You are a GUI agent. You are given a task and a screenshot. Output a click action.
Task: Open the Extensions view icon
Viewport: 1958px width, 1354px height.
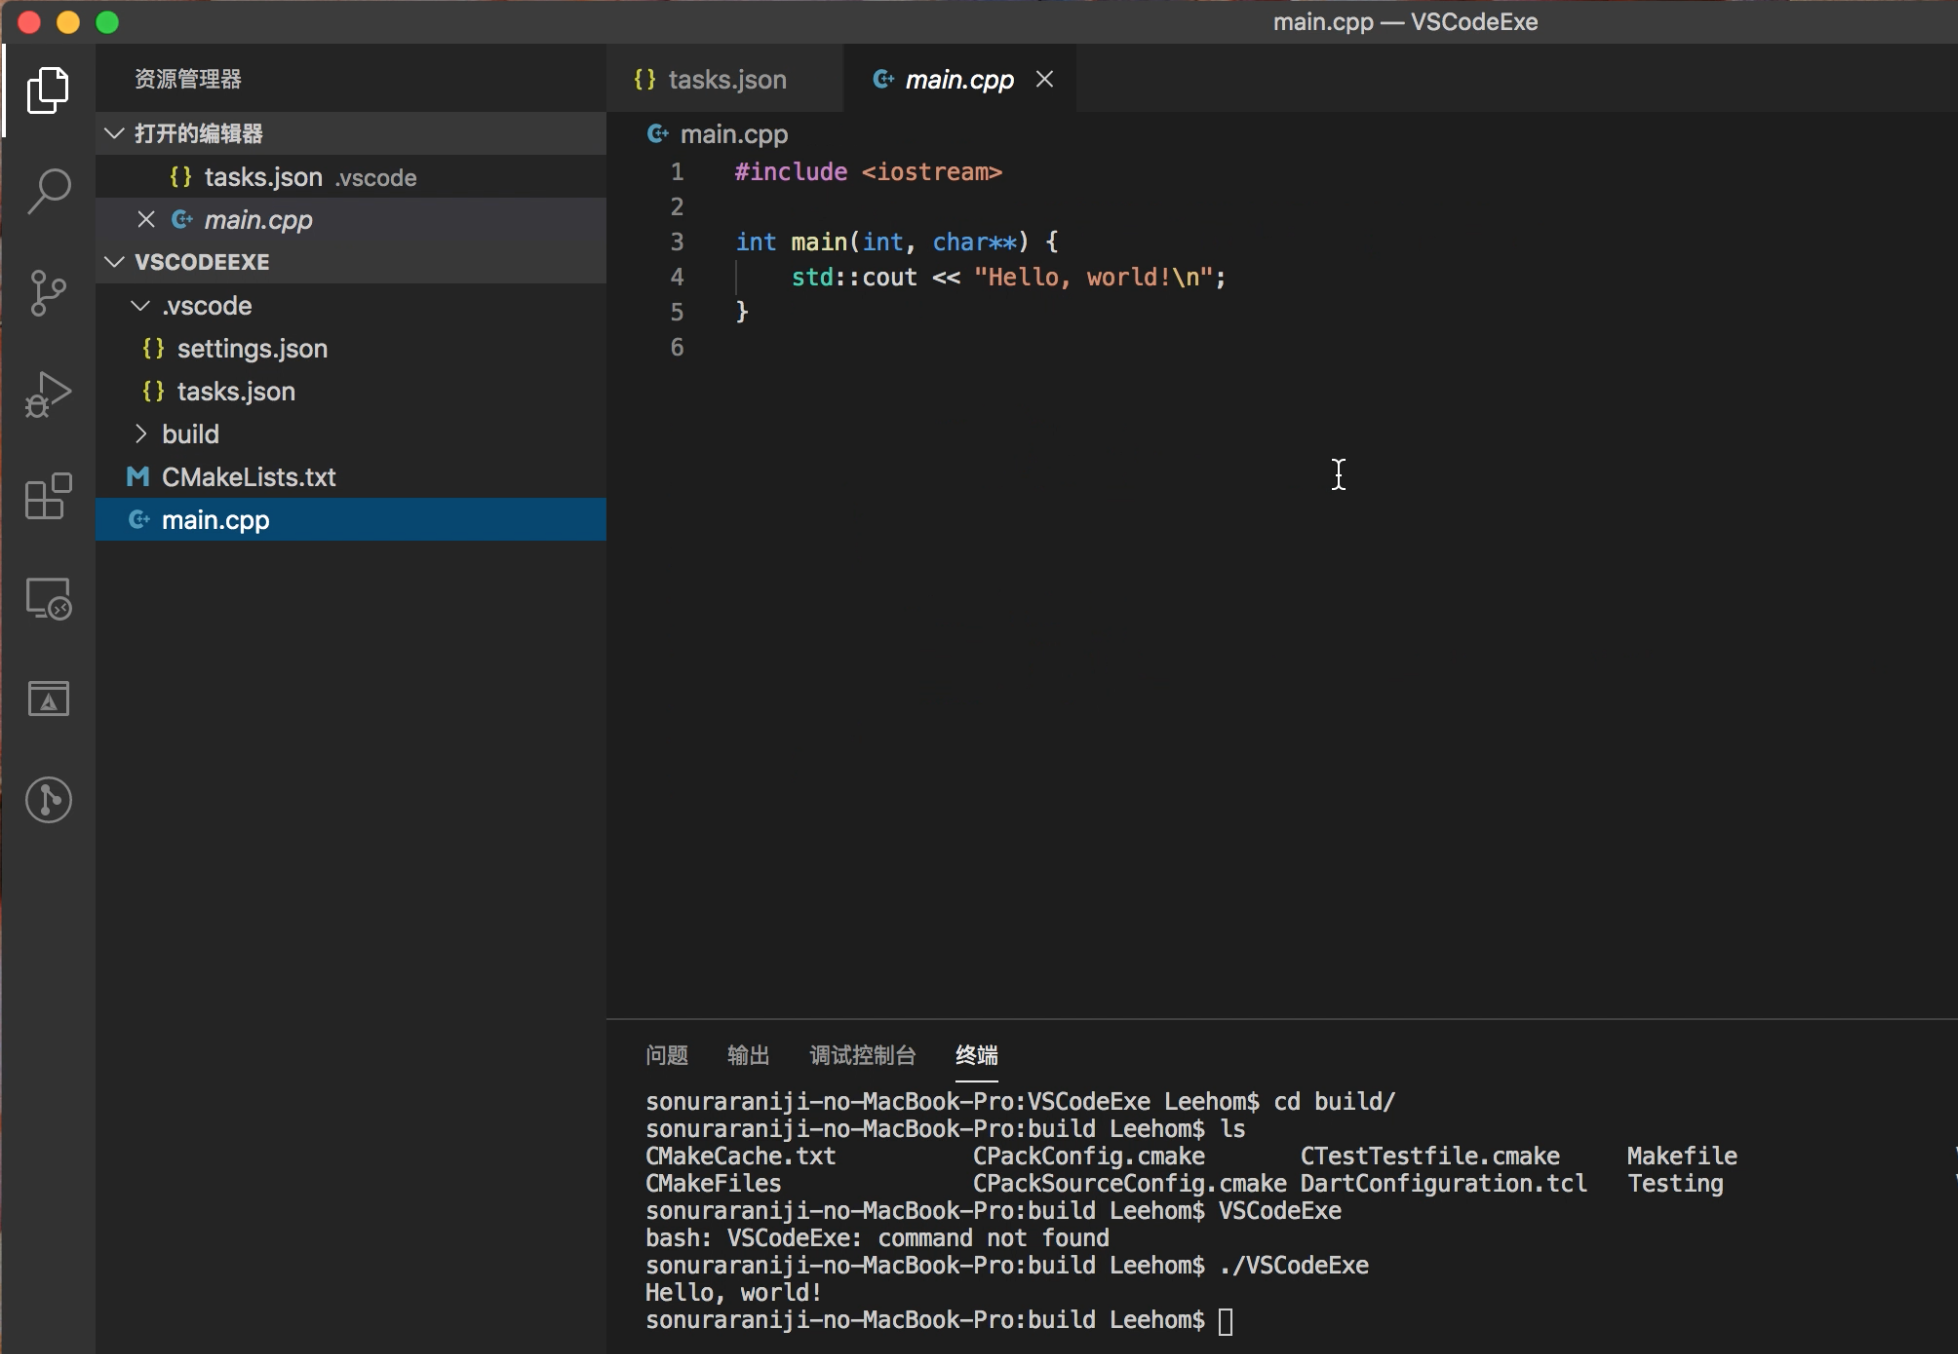[x=47, y=497]
